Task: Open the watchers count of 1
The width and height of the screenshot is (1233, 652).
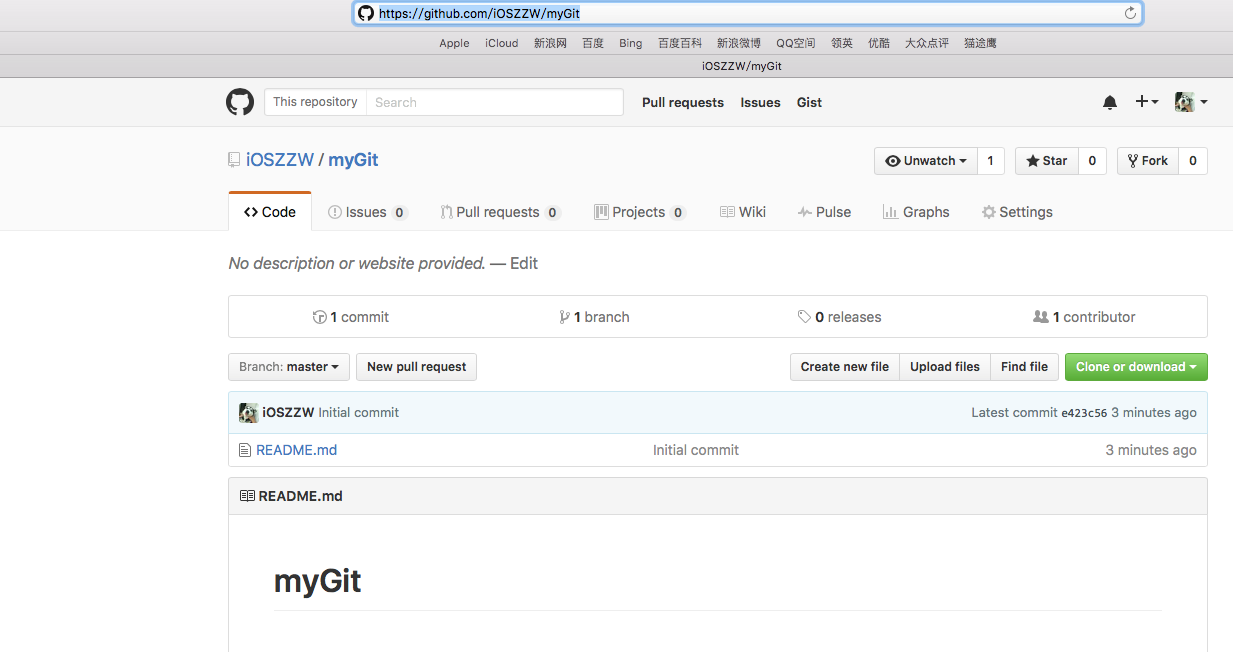Action: pyautogui.click(x=991, y=161)
